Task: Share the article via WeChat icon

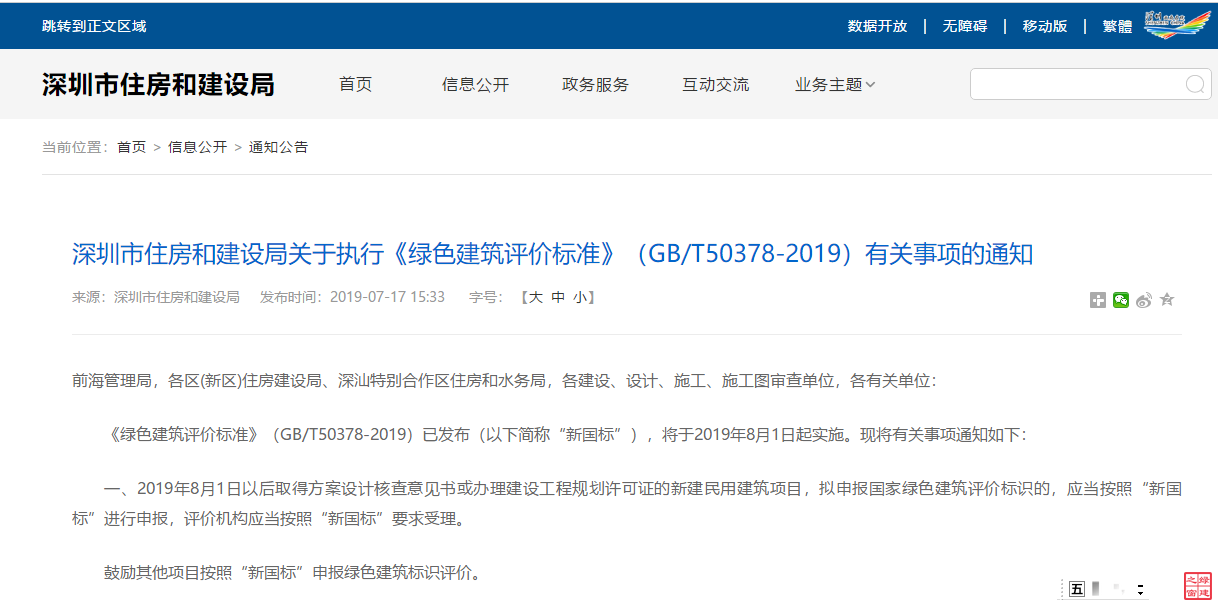Action: point(1120,299)
